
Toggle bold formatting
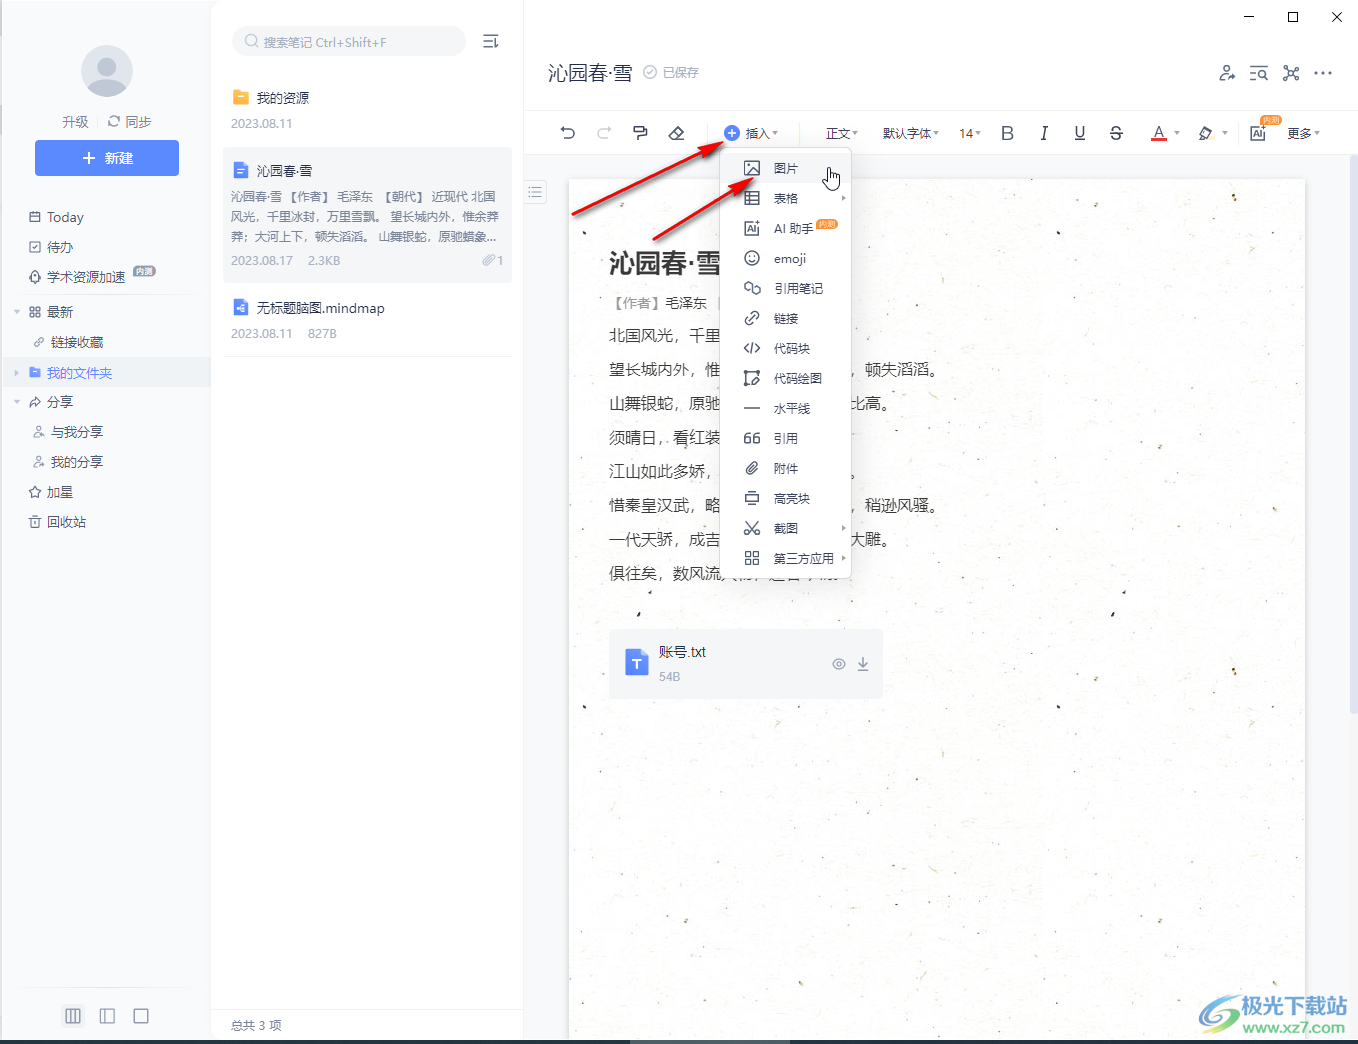pyautogui.click(x=1007, y=133)
